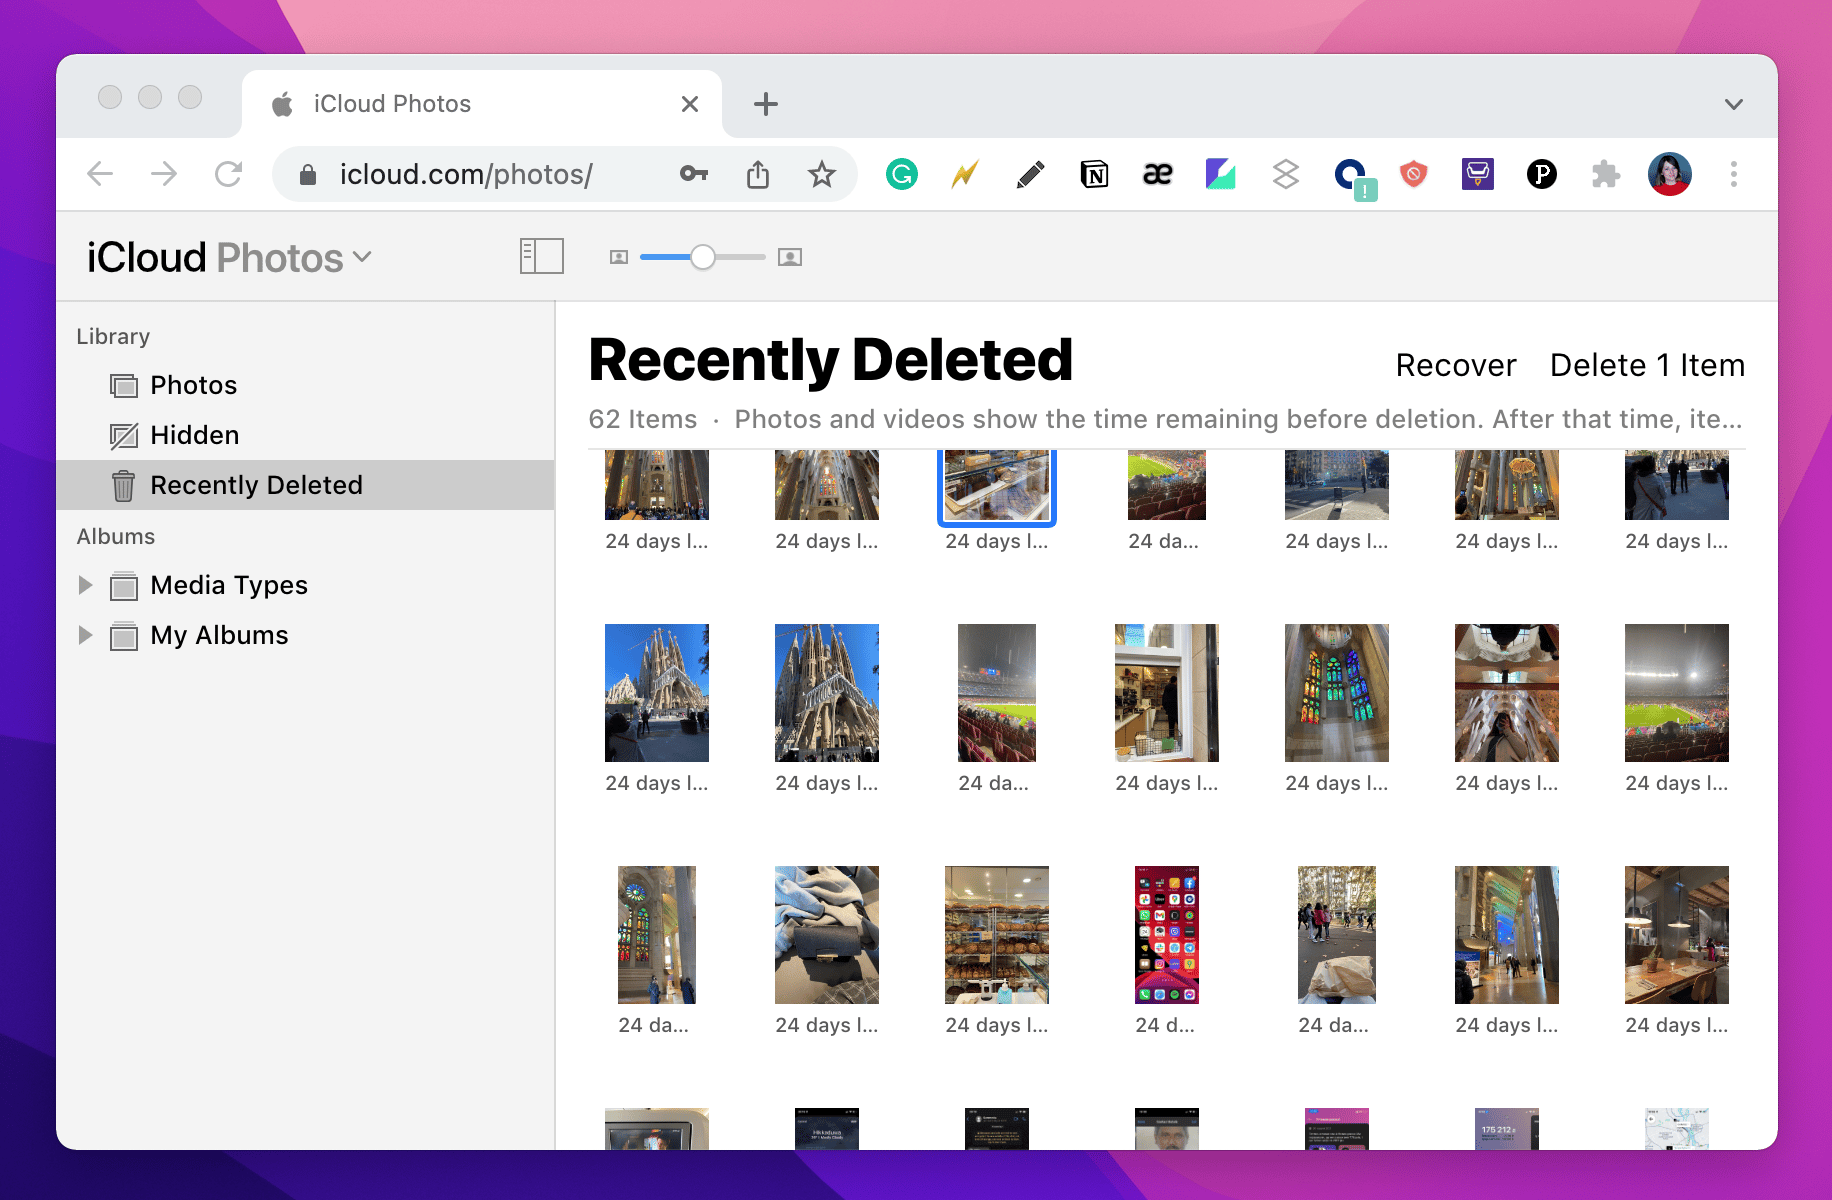Open the black P extension icon
Viewport: 1832px width, 1200px height.
click(1542, 174)
